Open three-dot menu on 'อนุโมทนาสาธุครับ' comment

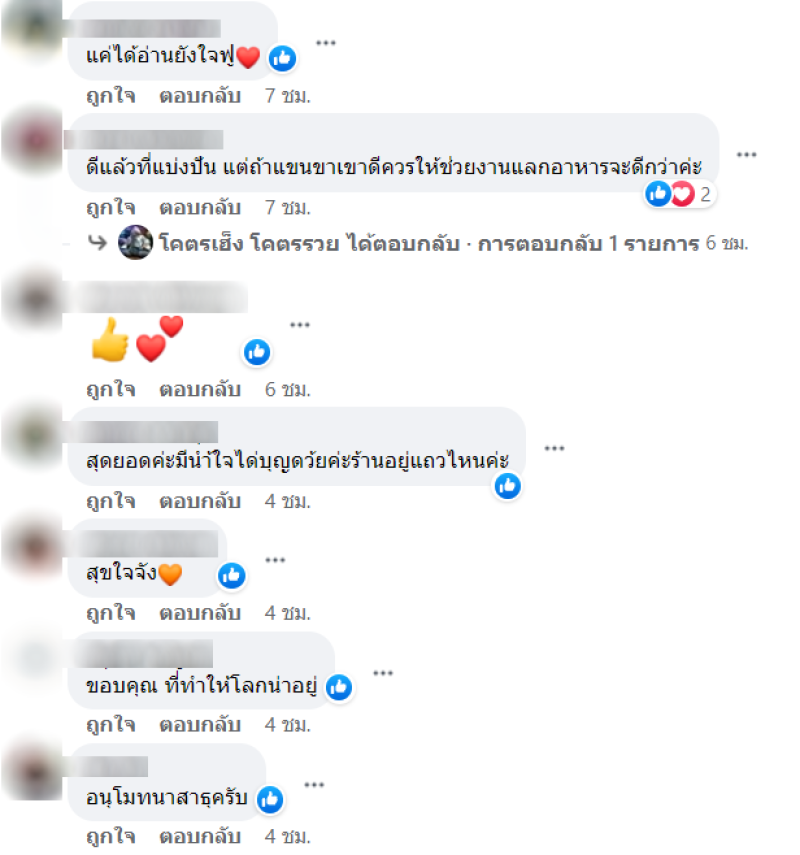point(314,785)
